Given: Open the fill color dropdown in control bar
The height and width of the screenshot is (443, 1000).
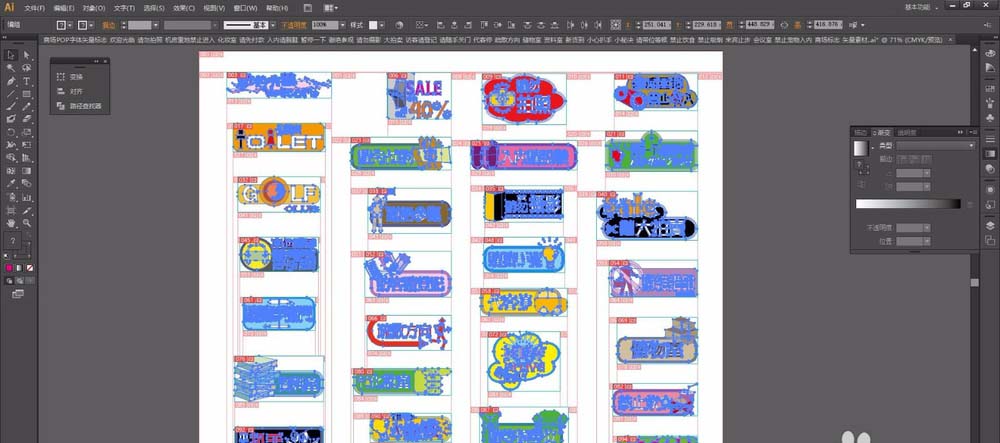Looking at the screenshot, I should pos(70,25).
